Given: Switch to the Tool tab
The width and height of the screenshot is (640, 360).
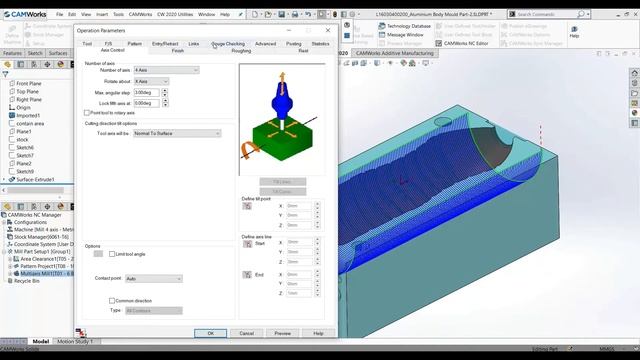Looking at the screenshot, I should [87, 44].
